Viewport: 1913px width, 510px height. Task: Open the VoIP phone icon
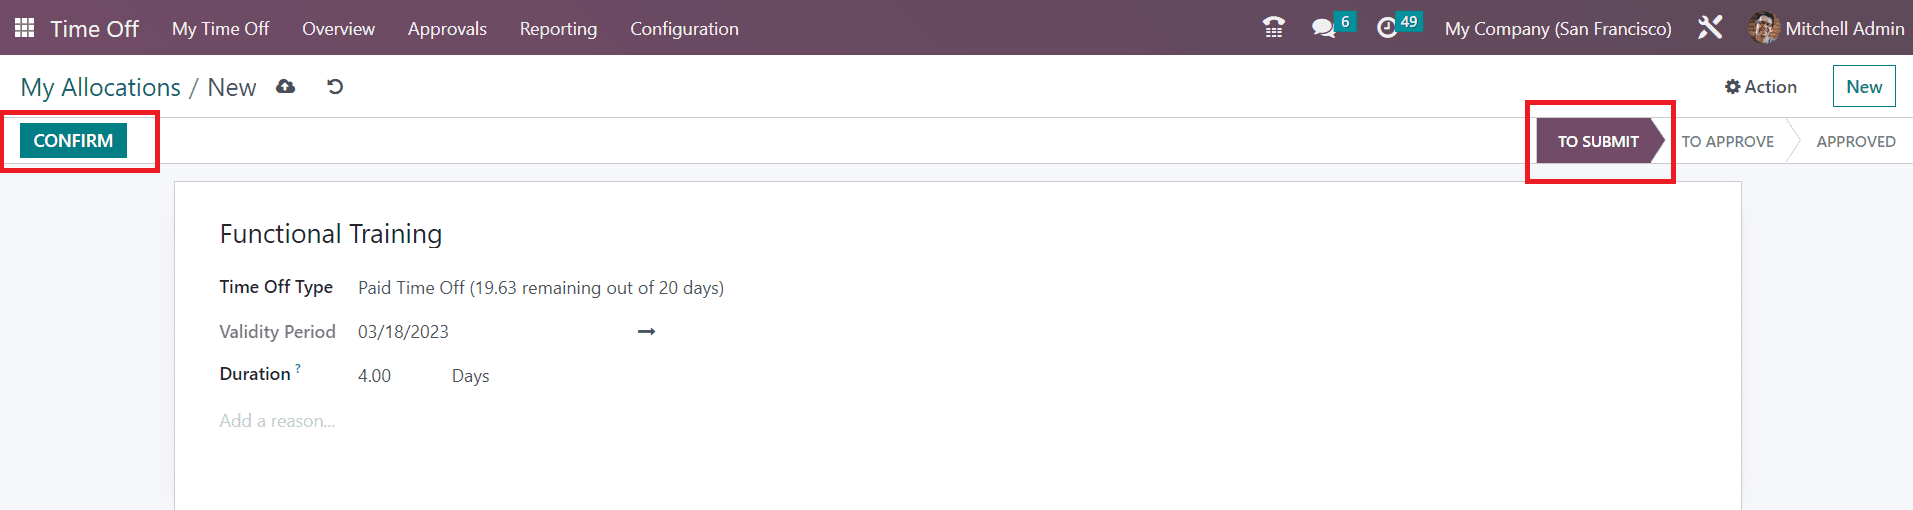pyautogui.click(x=1273, y=28)
